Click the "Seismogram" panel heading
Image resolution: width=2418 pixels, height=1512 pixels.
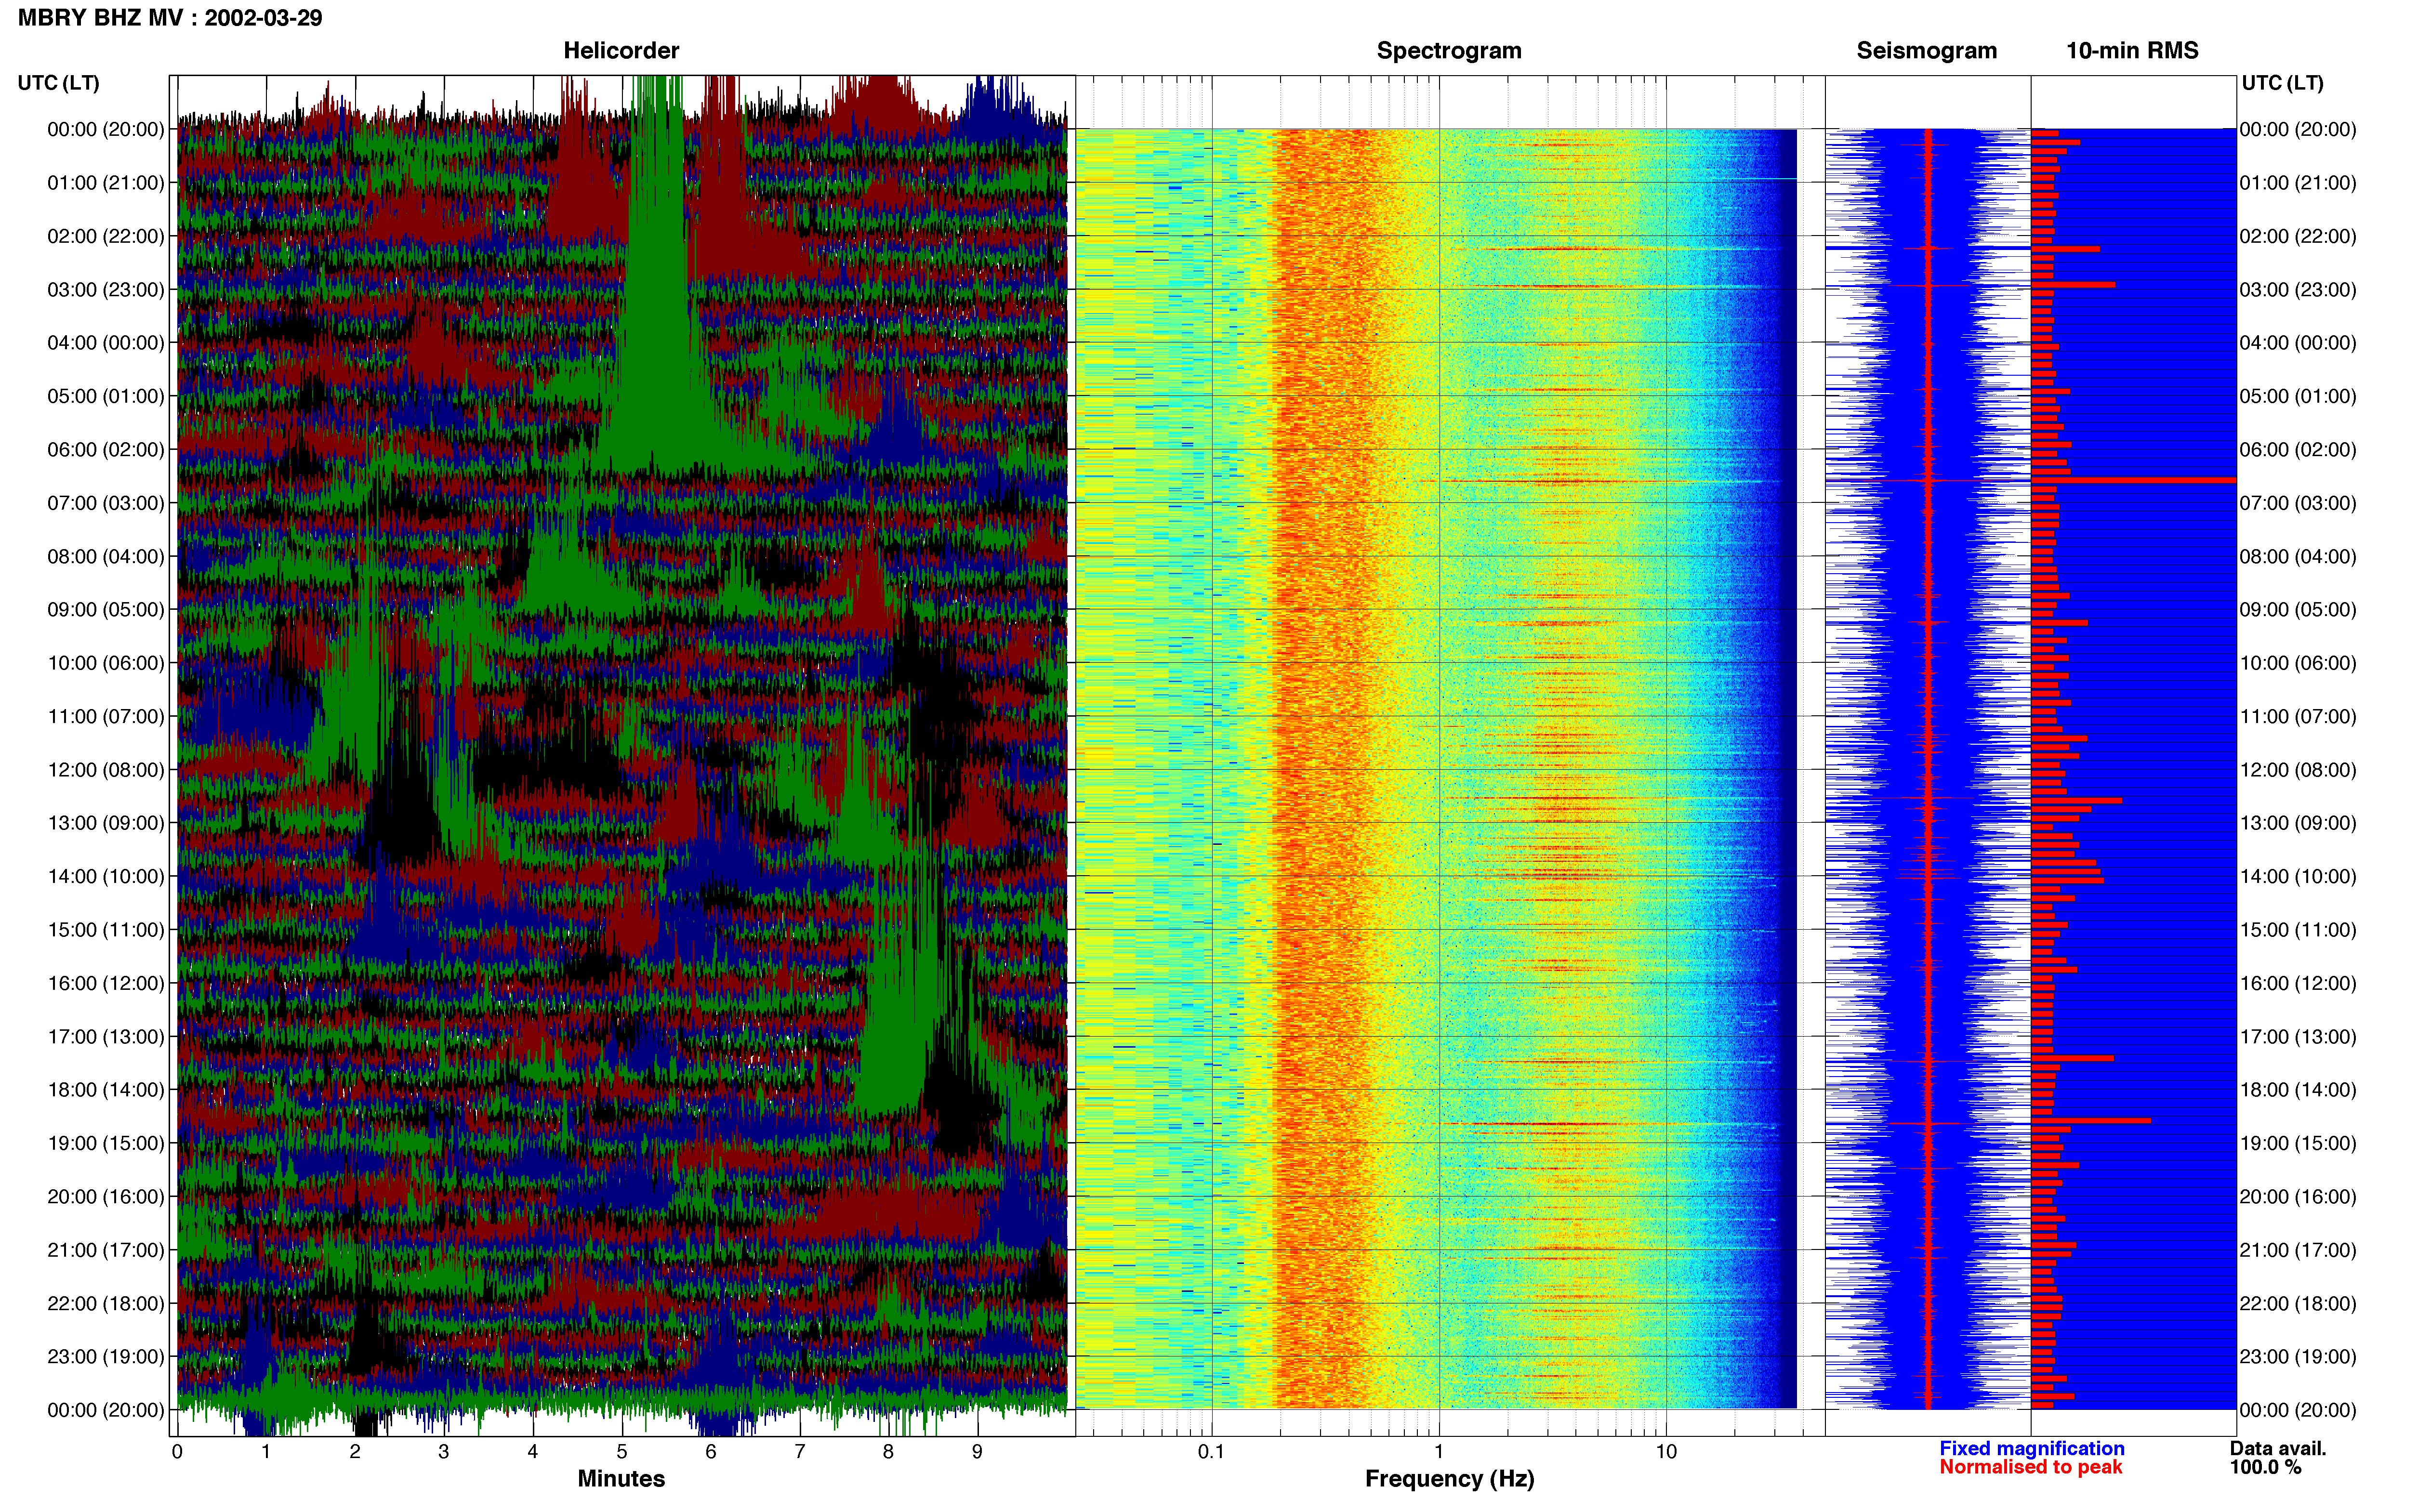click(x=1926, y=51)
